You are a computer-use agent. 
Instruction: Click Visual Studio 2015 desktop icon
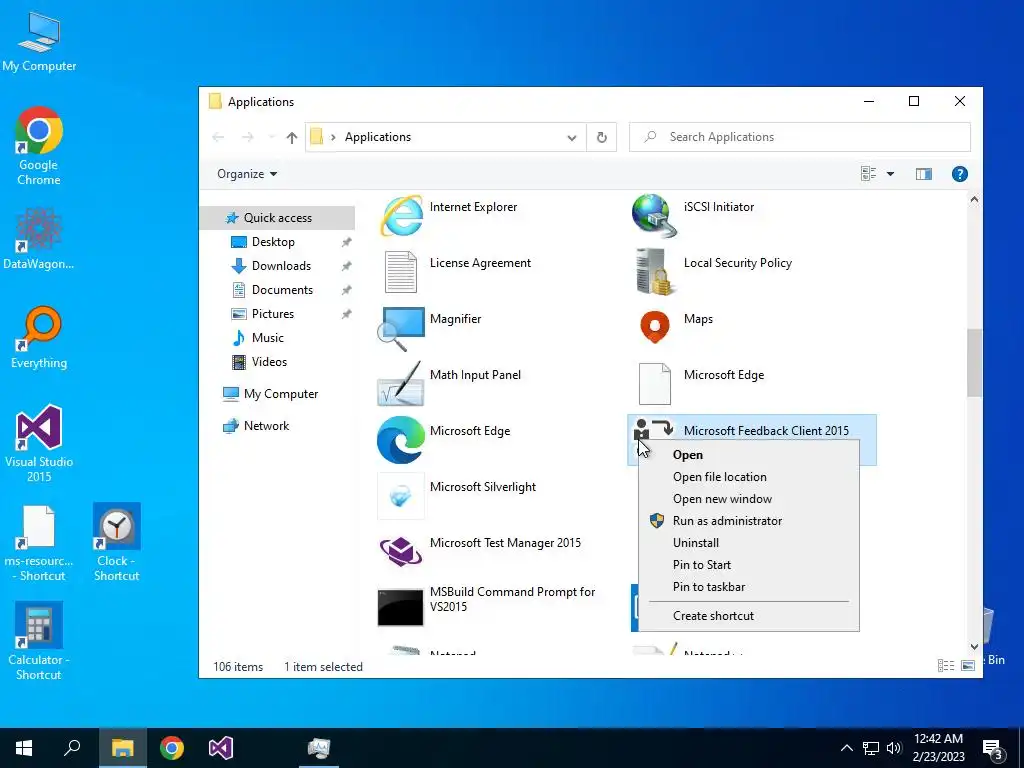point(39,443)
